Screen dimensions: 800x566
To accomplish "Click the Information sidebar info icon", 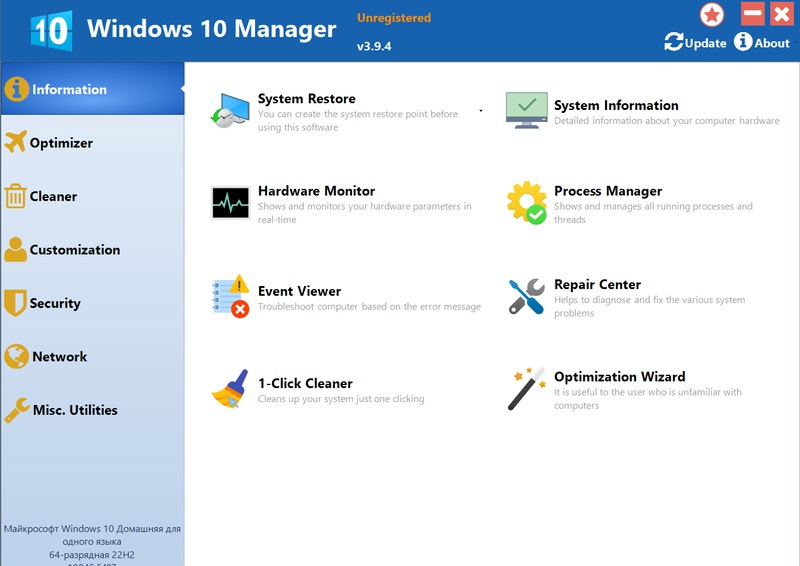I will coord(17,89).
